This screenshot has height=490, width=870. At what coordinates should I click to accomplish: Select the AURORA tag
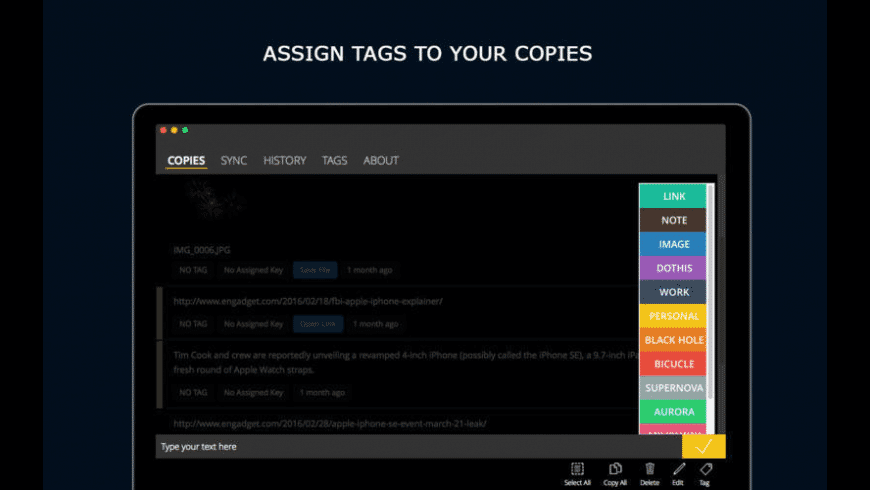point(673,412)
